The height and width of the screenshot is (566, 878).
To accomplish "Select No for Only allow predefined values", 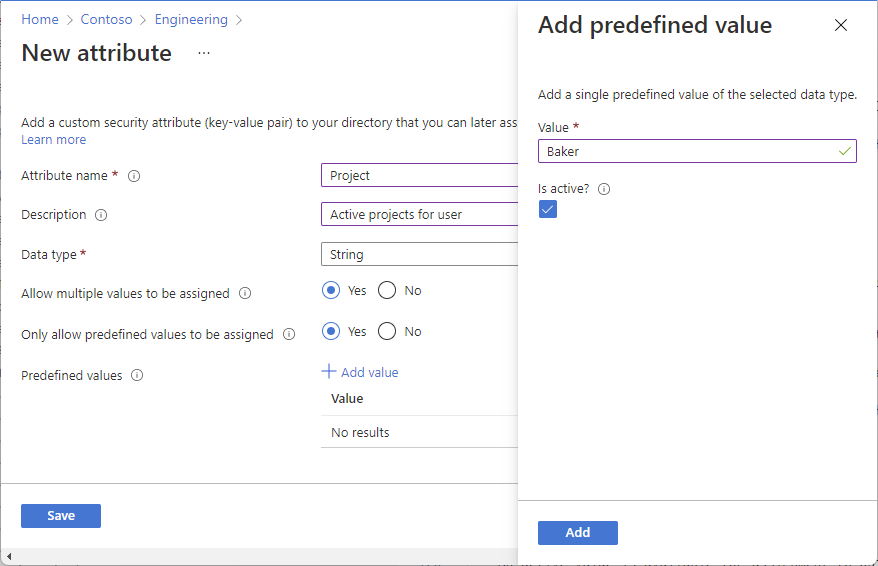I will point(387,331).
